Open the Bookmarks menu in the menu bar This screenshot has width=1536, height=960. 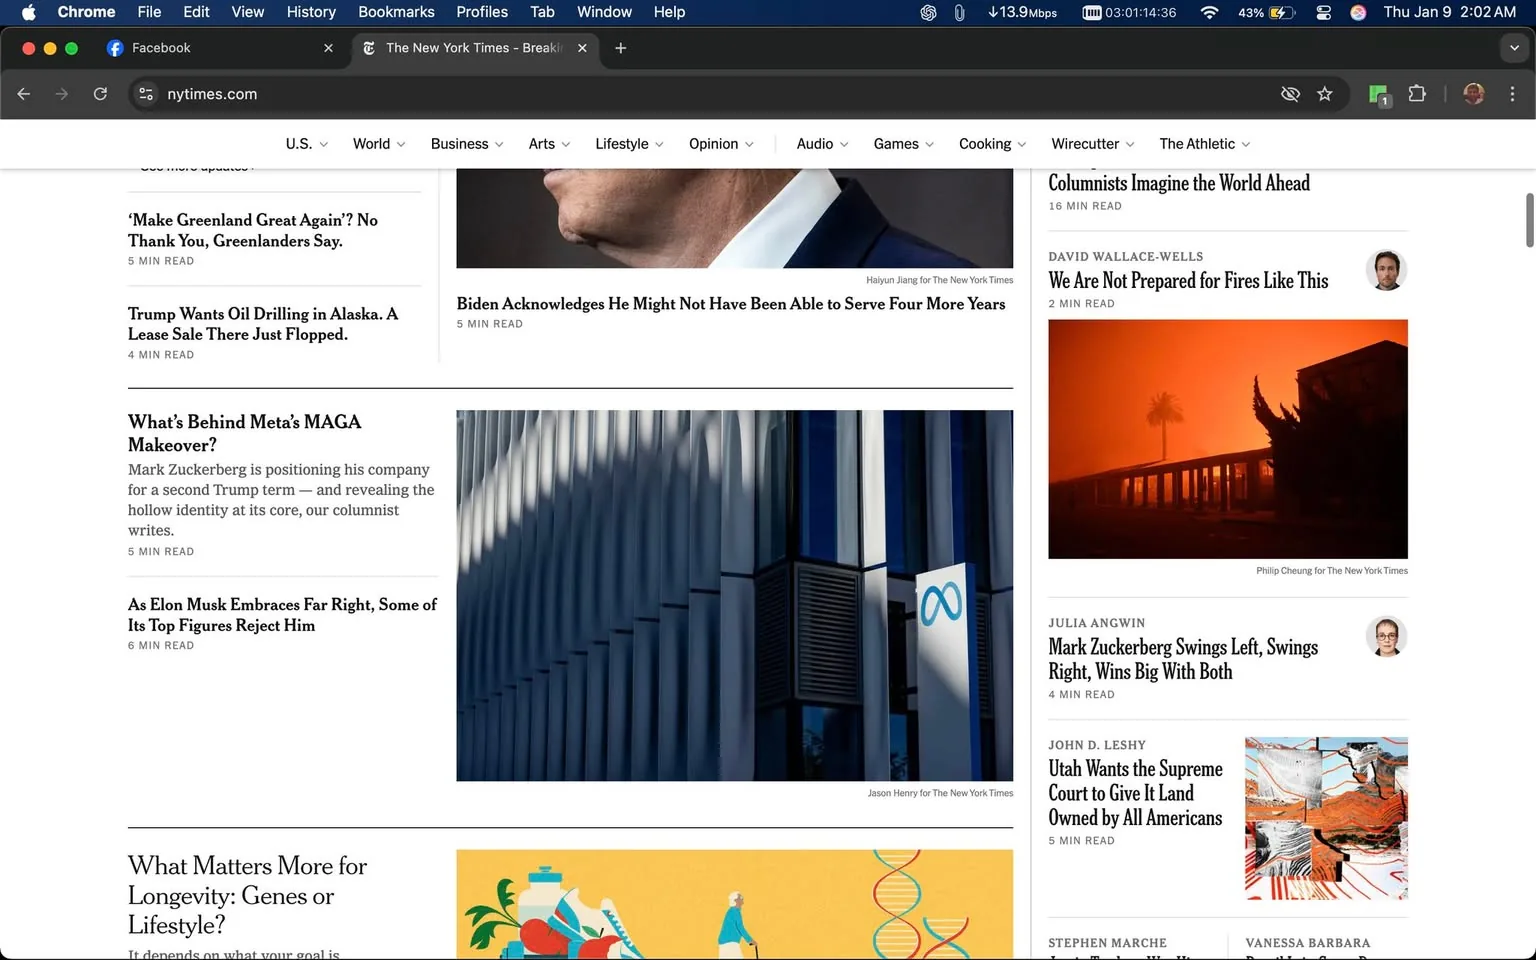[x=396, y=12]
